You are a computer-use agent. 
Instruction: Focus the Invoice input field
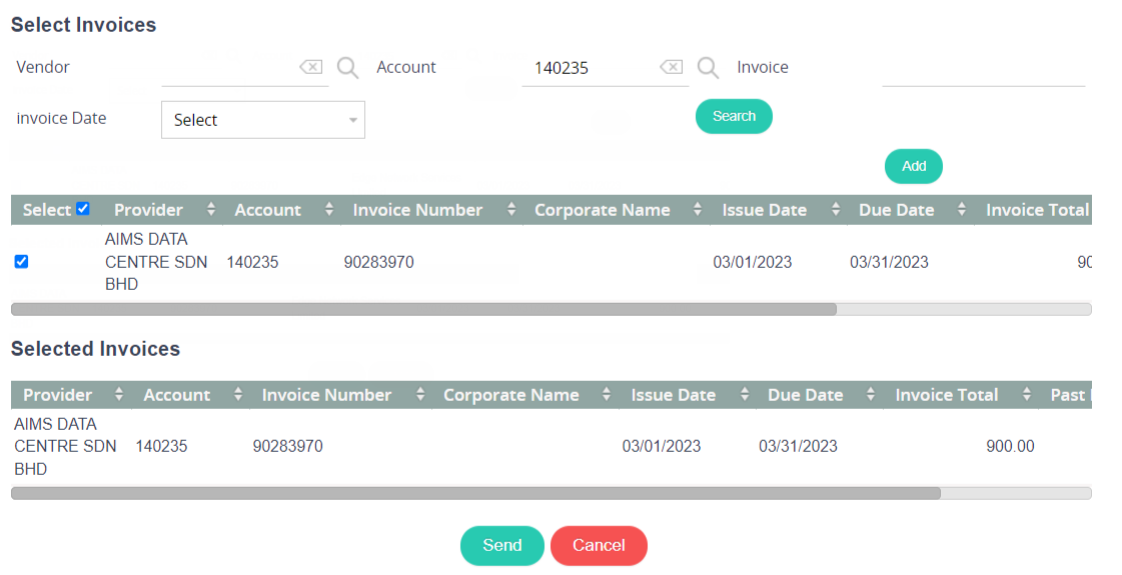click(983, 68)
